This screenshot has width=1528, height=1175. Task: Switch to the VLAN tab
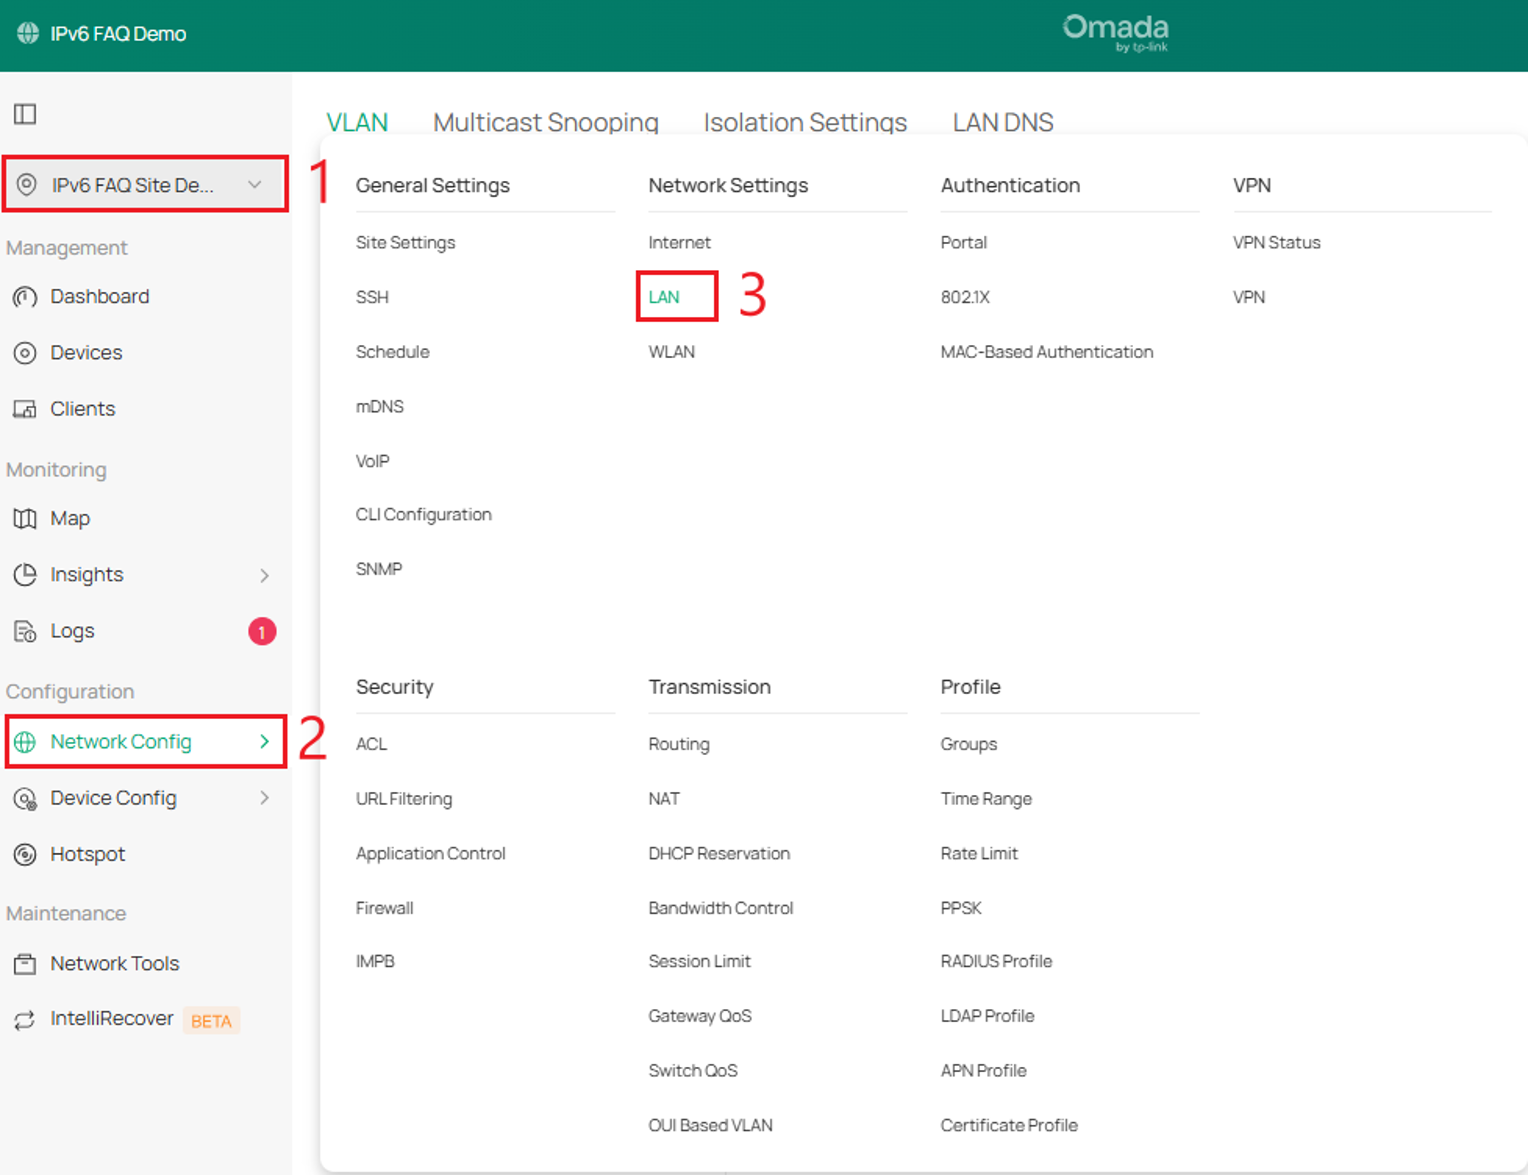coord(357,122)
